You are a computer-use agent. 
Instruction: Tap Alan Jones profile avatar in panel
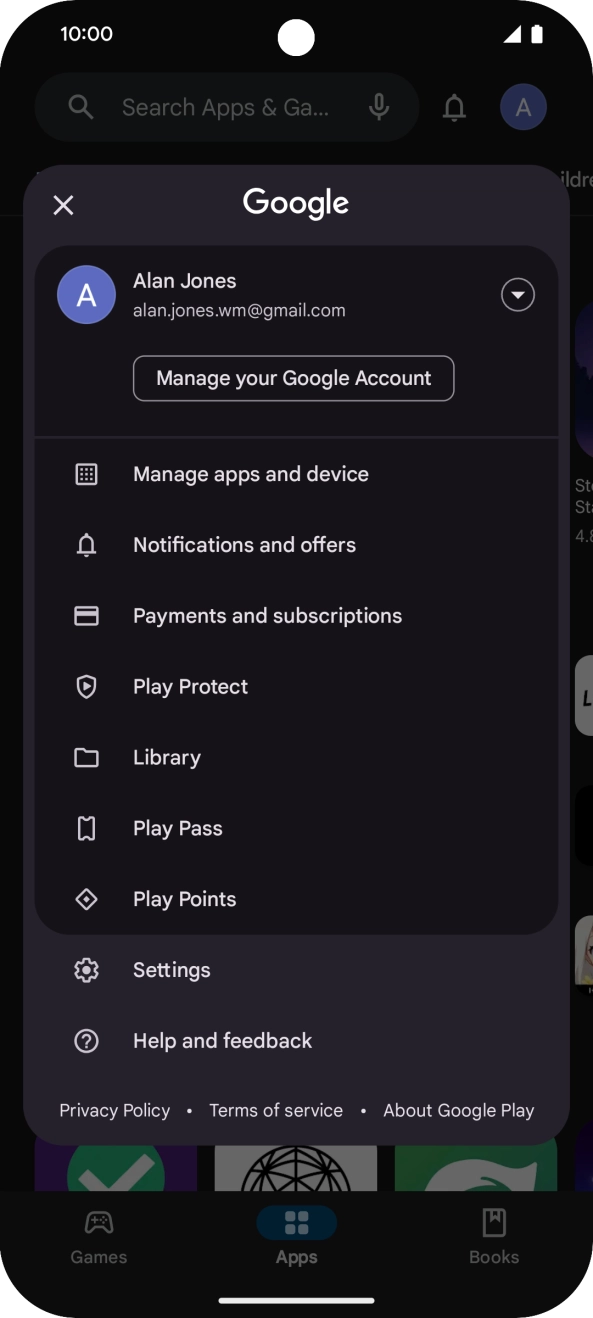click(87, 295)
